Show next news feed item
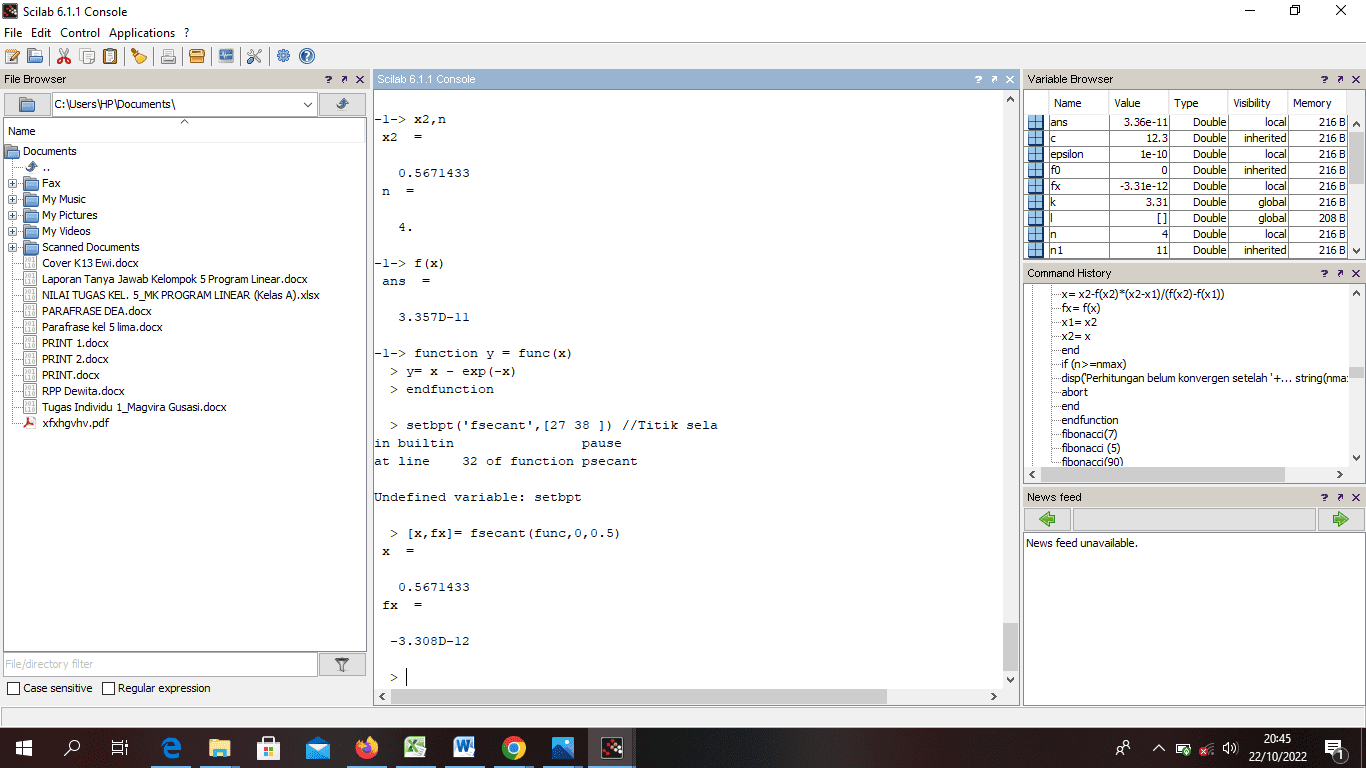 pyautogui.click(x=1341, y=519)
